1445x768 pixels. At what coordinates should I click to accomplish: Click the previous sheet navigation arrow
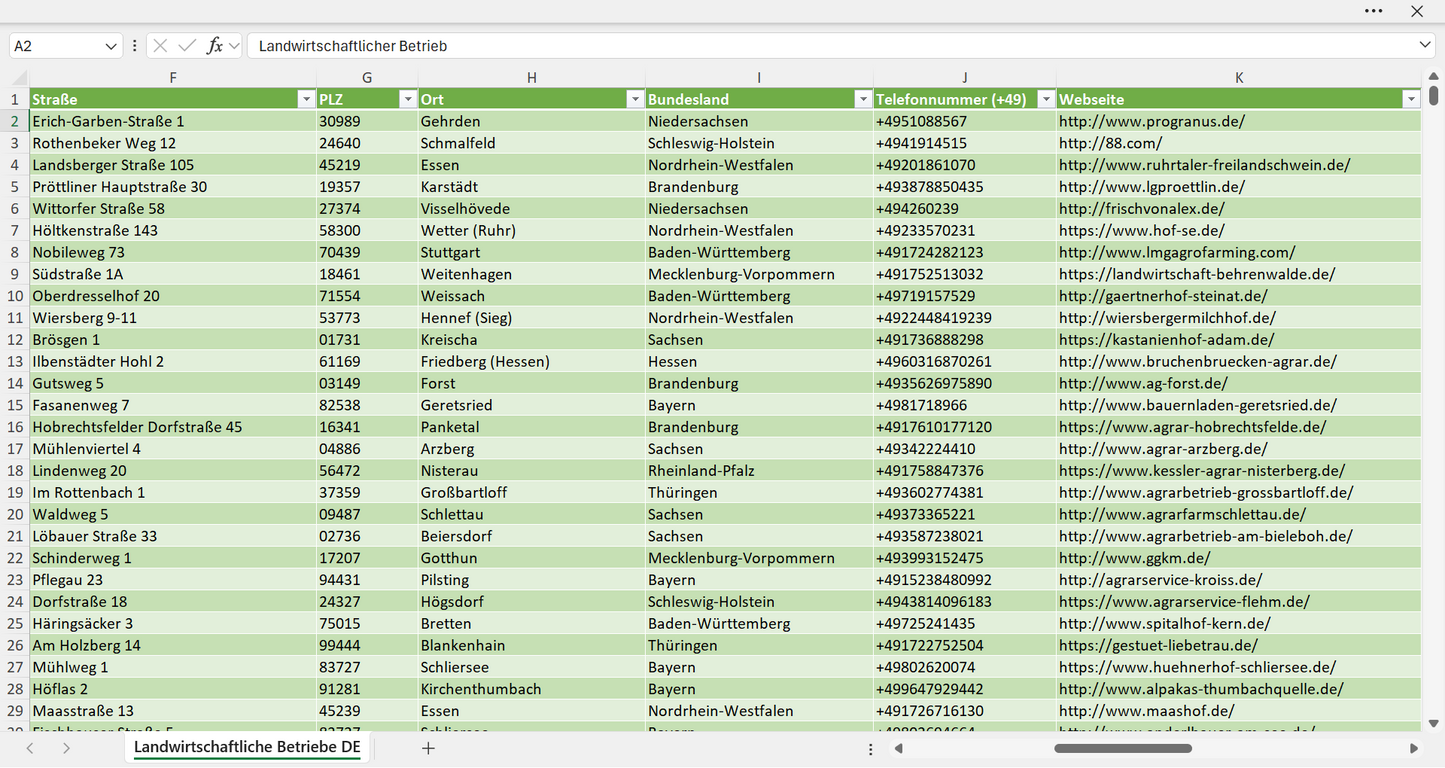[30, 748]
